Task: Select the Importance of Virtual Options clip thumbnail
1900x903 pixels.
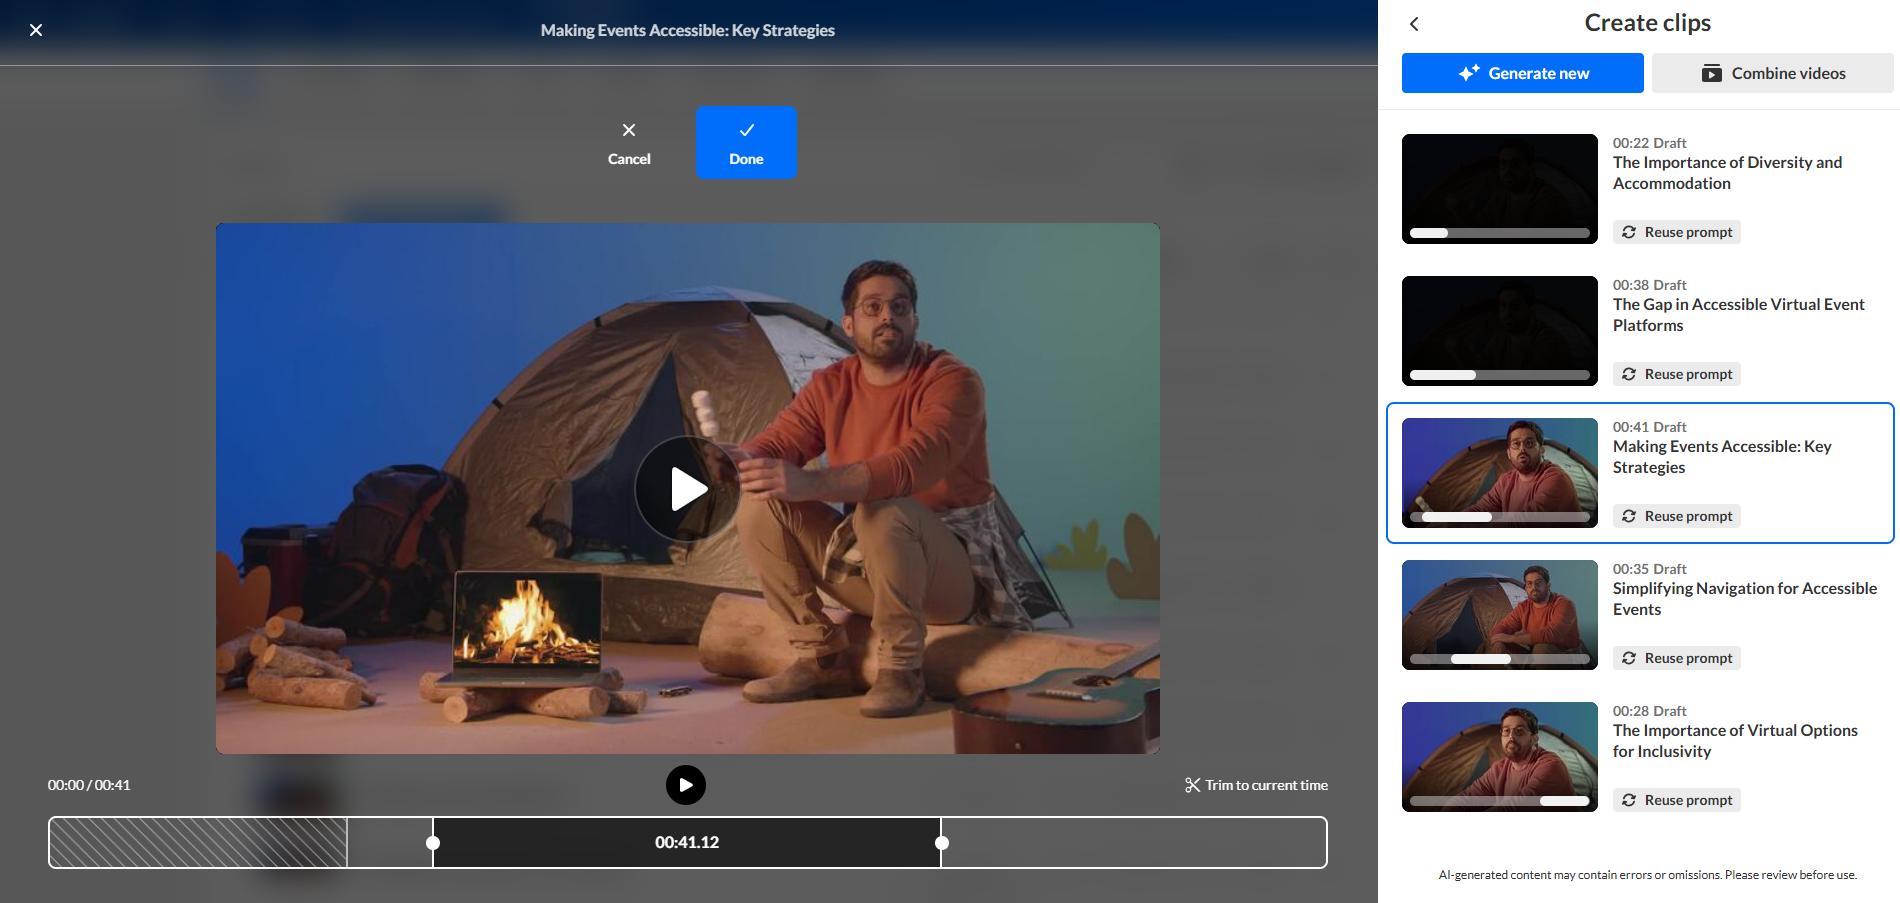Action: (x=1499, y=756)
